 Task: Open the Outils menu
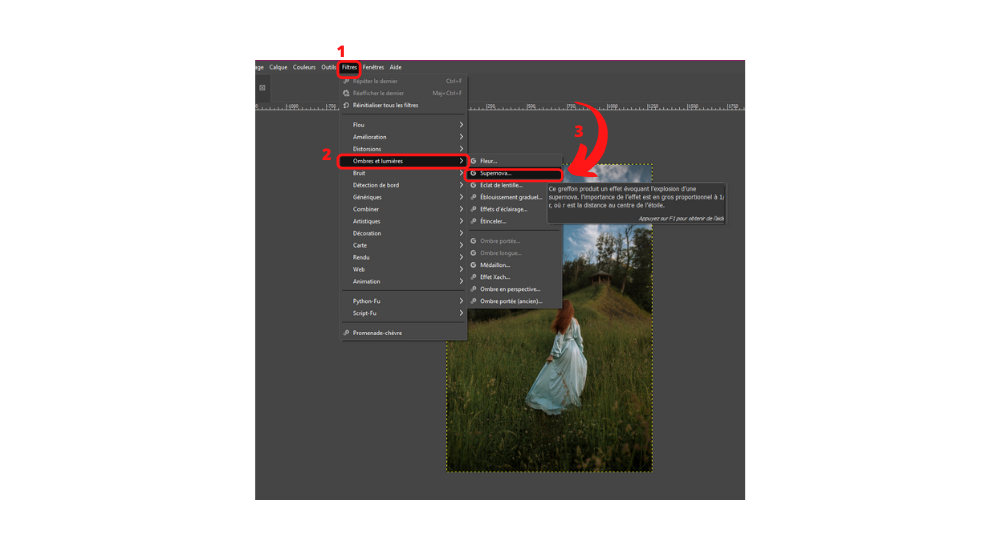[x=328, y=67]
